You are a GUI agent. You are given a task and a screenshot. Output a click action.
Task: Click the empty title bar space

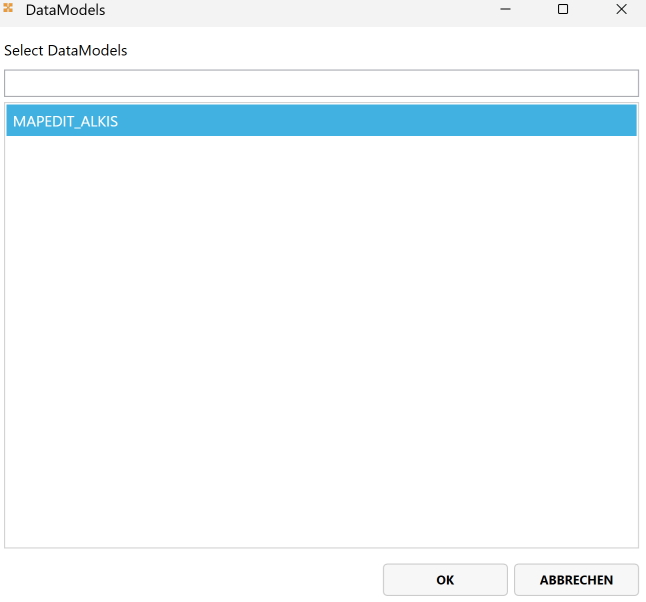point(300,10)
